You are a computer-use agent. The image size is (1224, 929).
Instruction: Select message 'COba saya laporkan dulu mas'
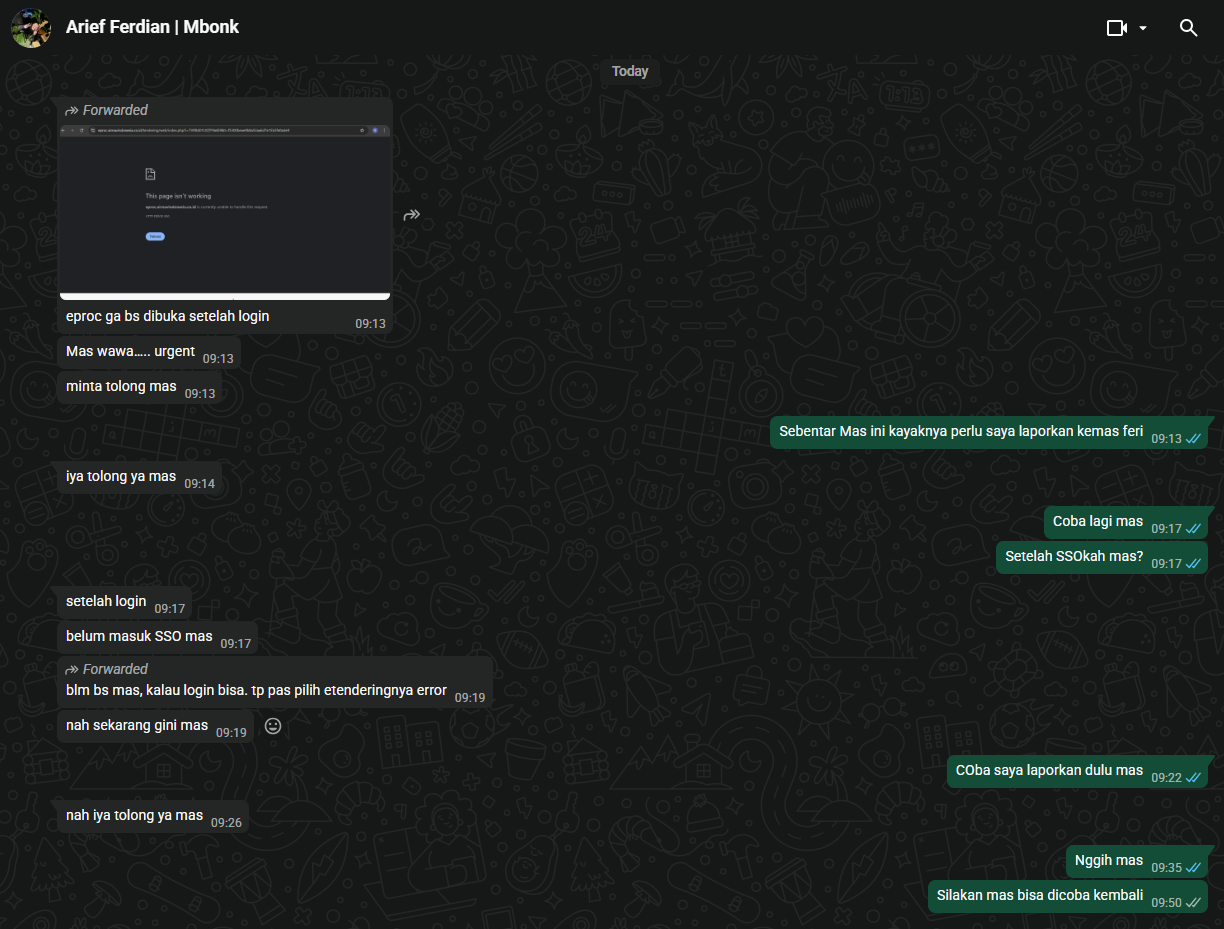[x=1049, y=770]
